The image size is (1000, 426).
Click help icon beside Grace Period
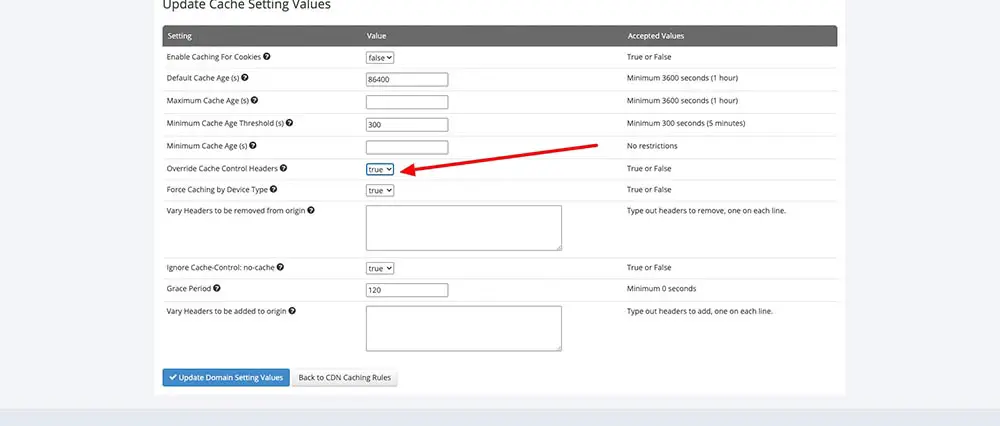click(x=217, y=288)
